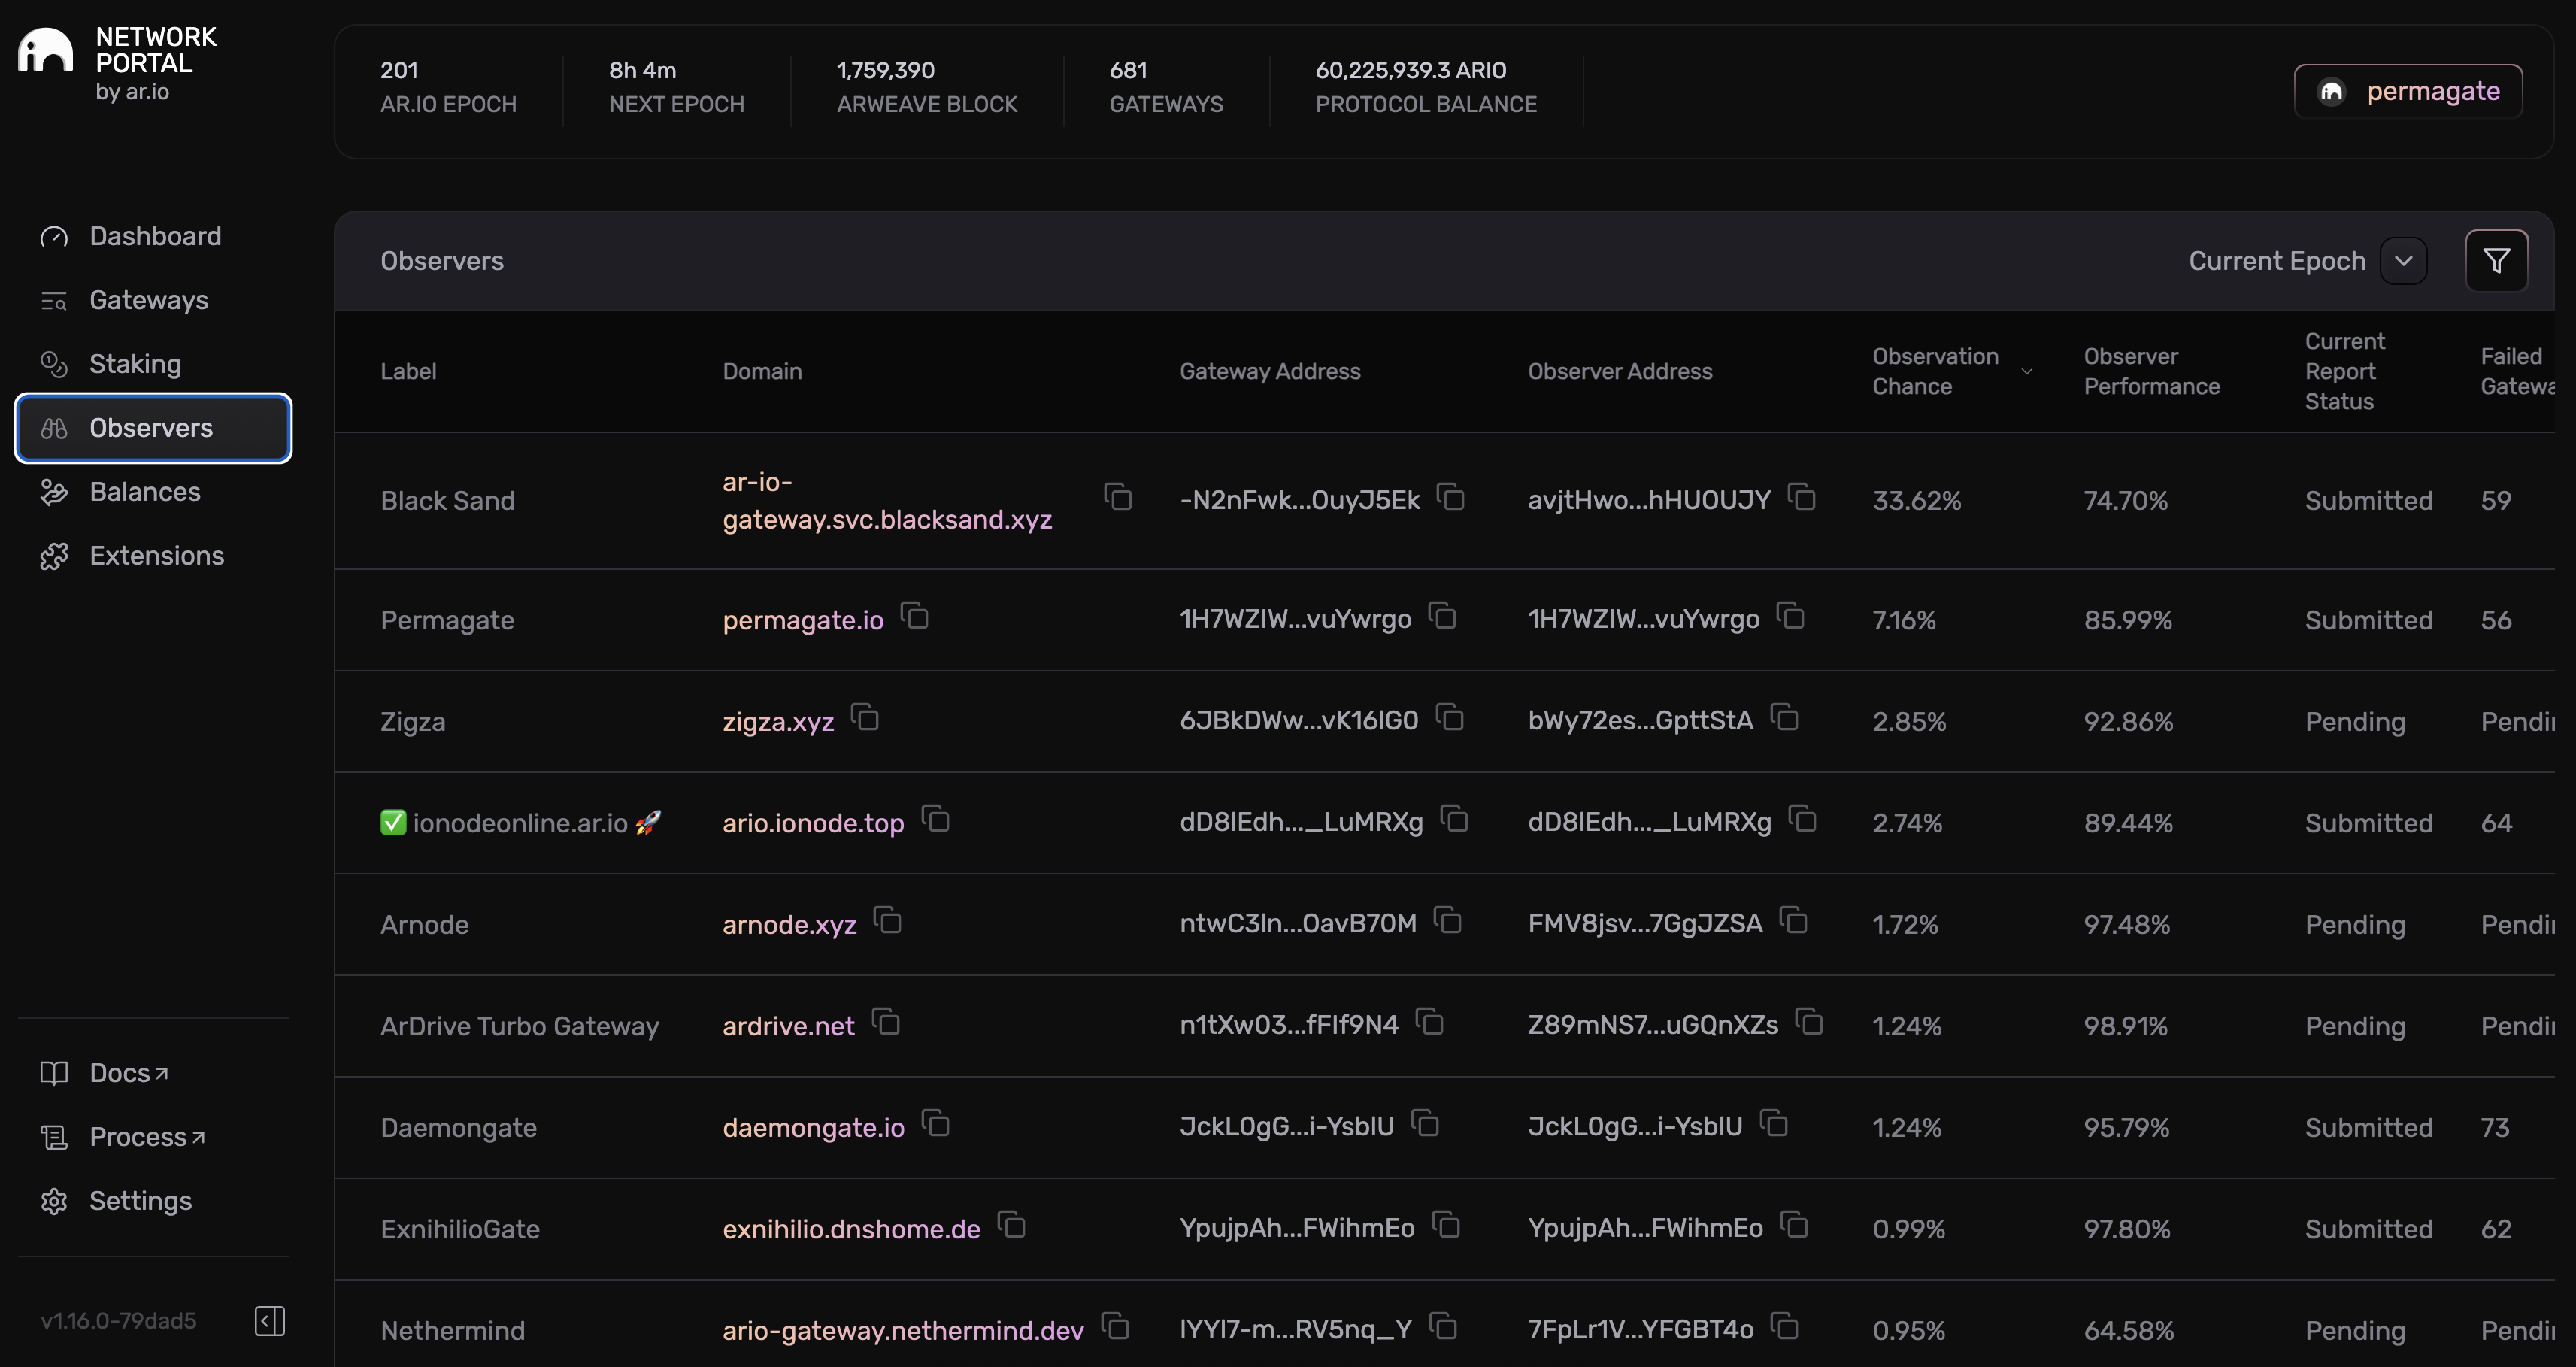Go to the Gateways page
The height and width of the screenshot is (1367, 2576).
click(149, 300)
